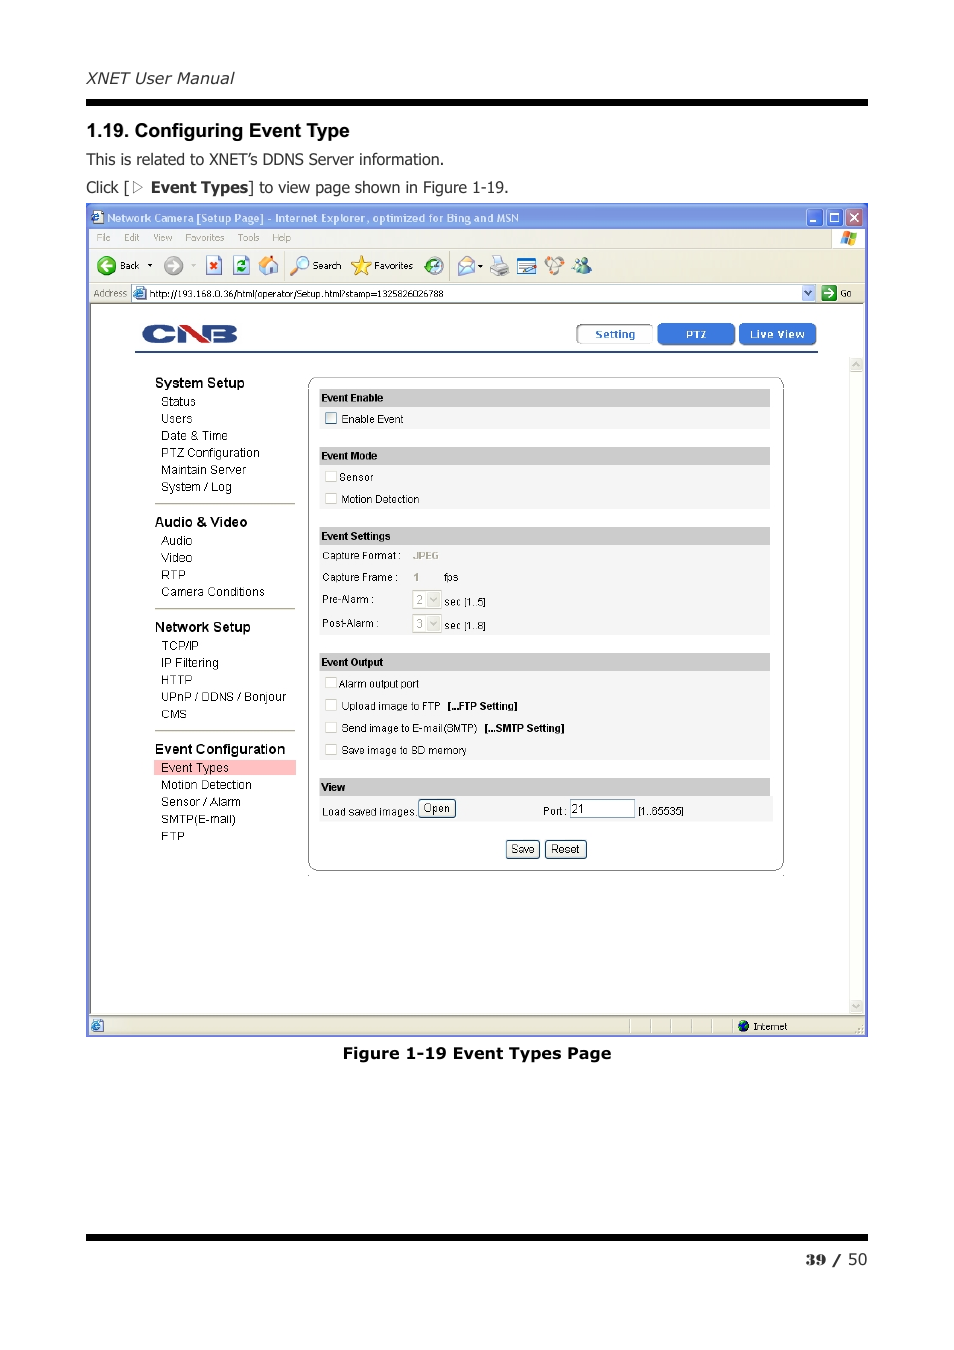954x1350 pixels.
Task: Enable the Alarm output port checkbox
Action: 331,684
